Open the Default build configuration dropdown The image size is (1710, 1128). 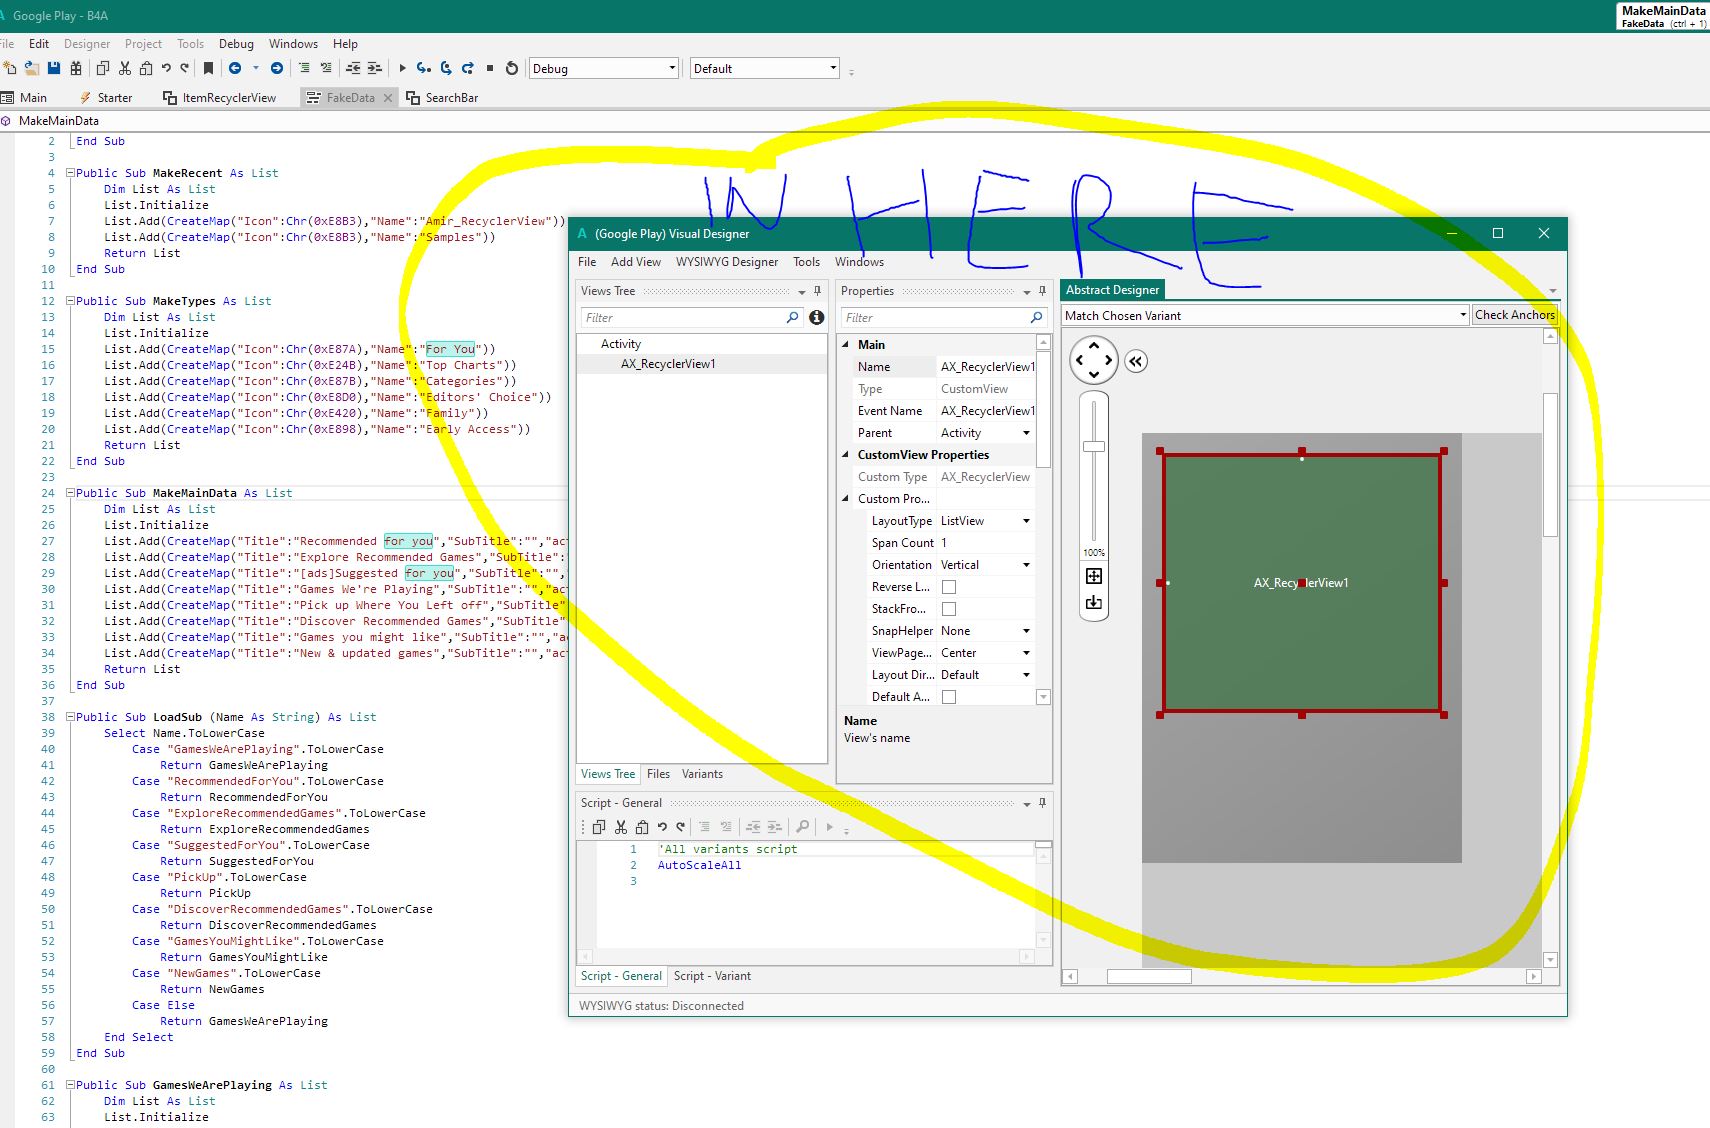(765, 68)
